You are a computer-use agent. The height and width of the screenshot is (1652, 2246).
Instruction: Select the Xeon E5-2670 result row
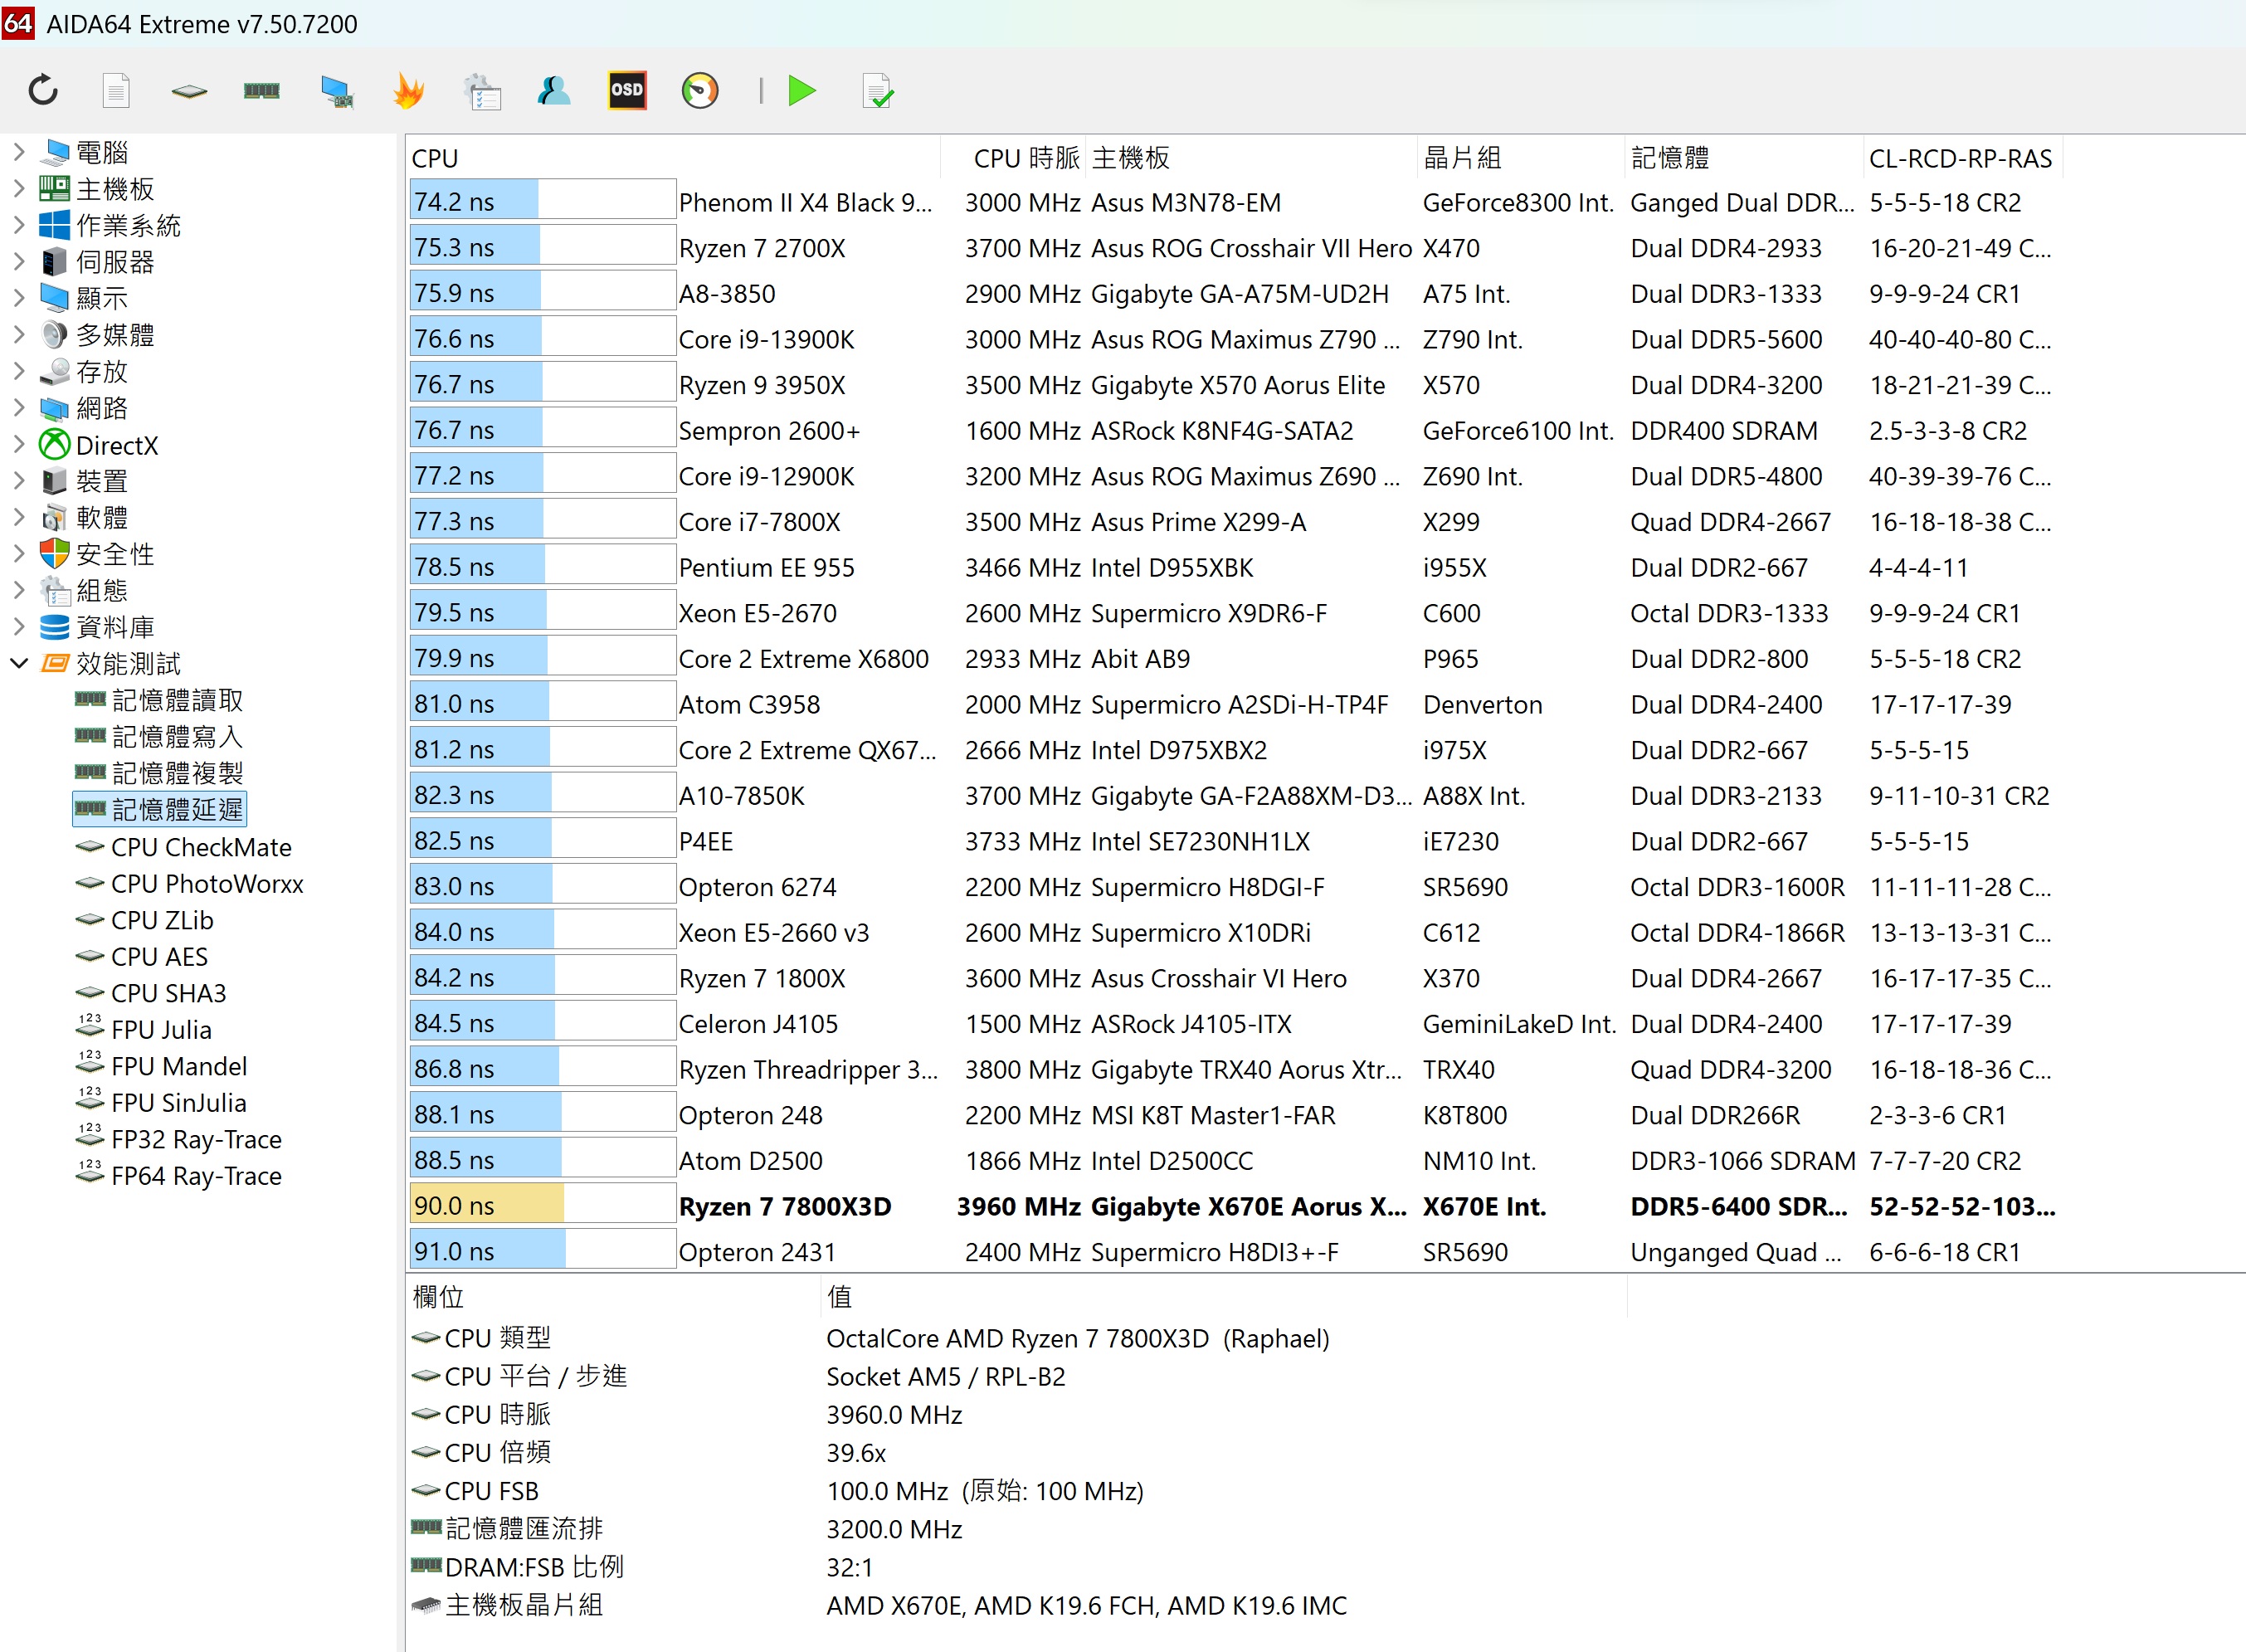click(1234, 613)
